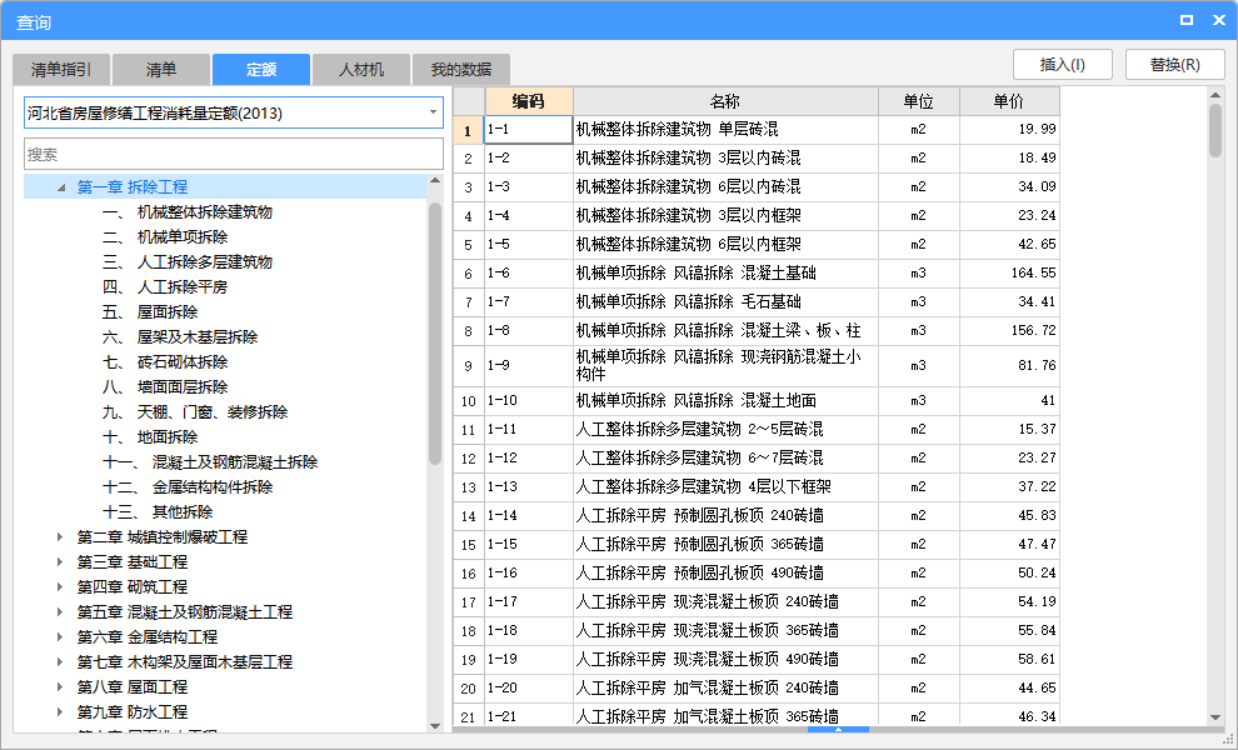This screenshot has width=1238, height=750.
Task: Select 六、屋架及木基层拆除 item
Action: coord(180,337)
